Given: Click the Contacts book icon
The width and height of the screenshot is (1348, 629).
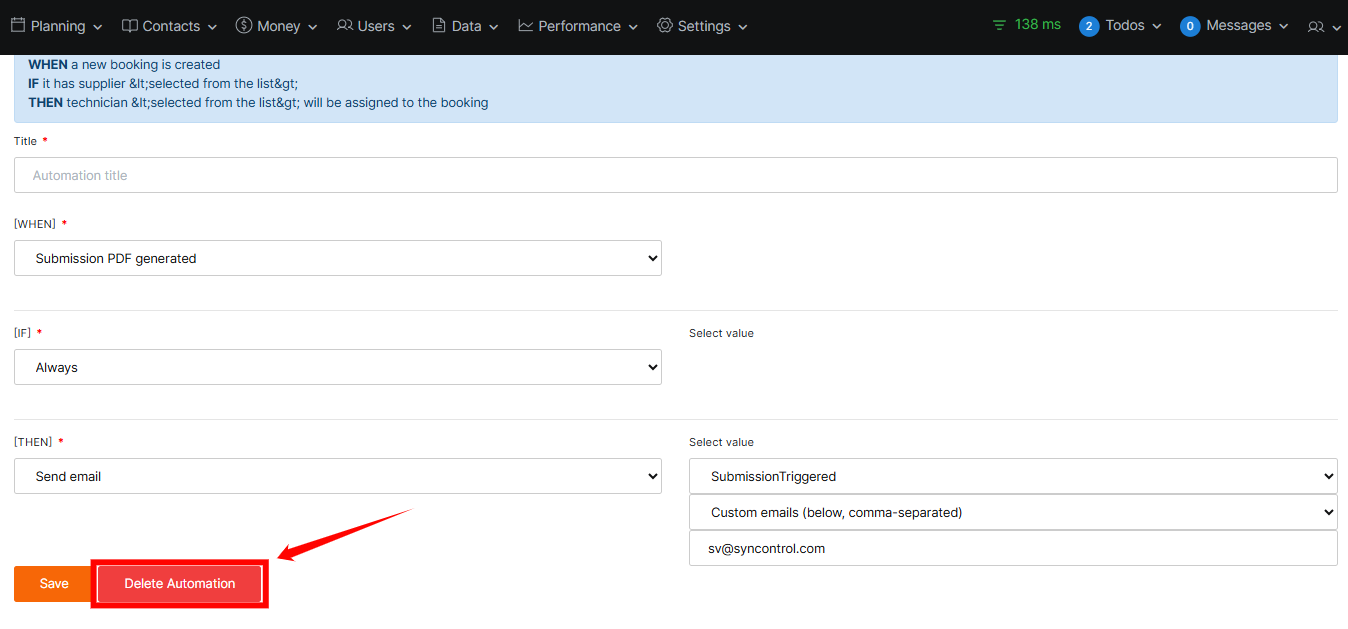Looking at the screenshot, I should click(x=130, y=26).
